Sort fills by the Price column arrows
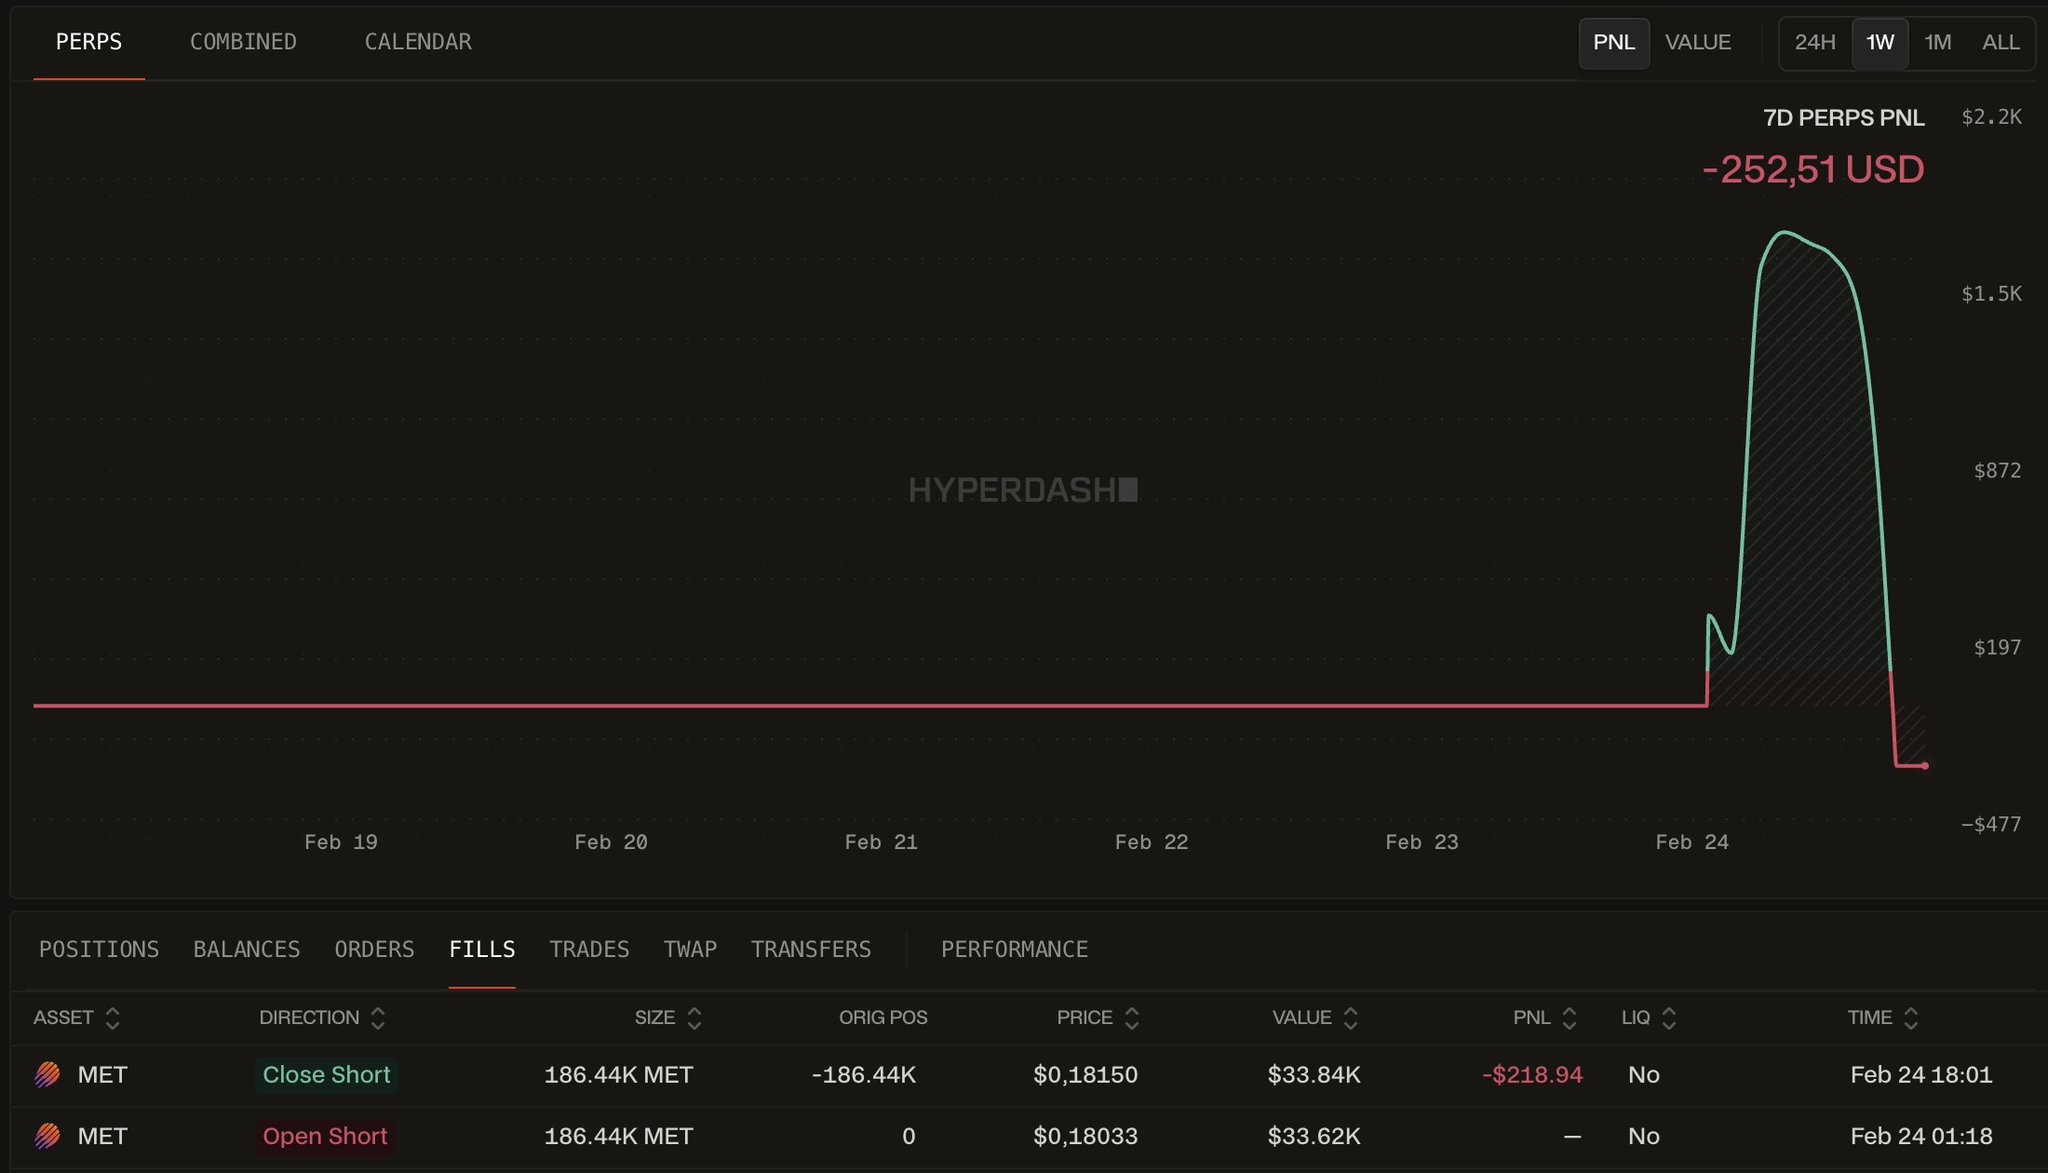This screenshot has height=1173, width=2048. (x=1132, y=1018)
